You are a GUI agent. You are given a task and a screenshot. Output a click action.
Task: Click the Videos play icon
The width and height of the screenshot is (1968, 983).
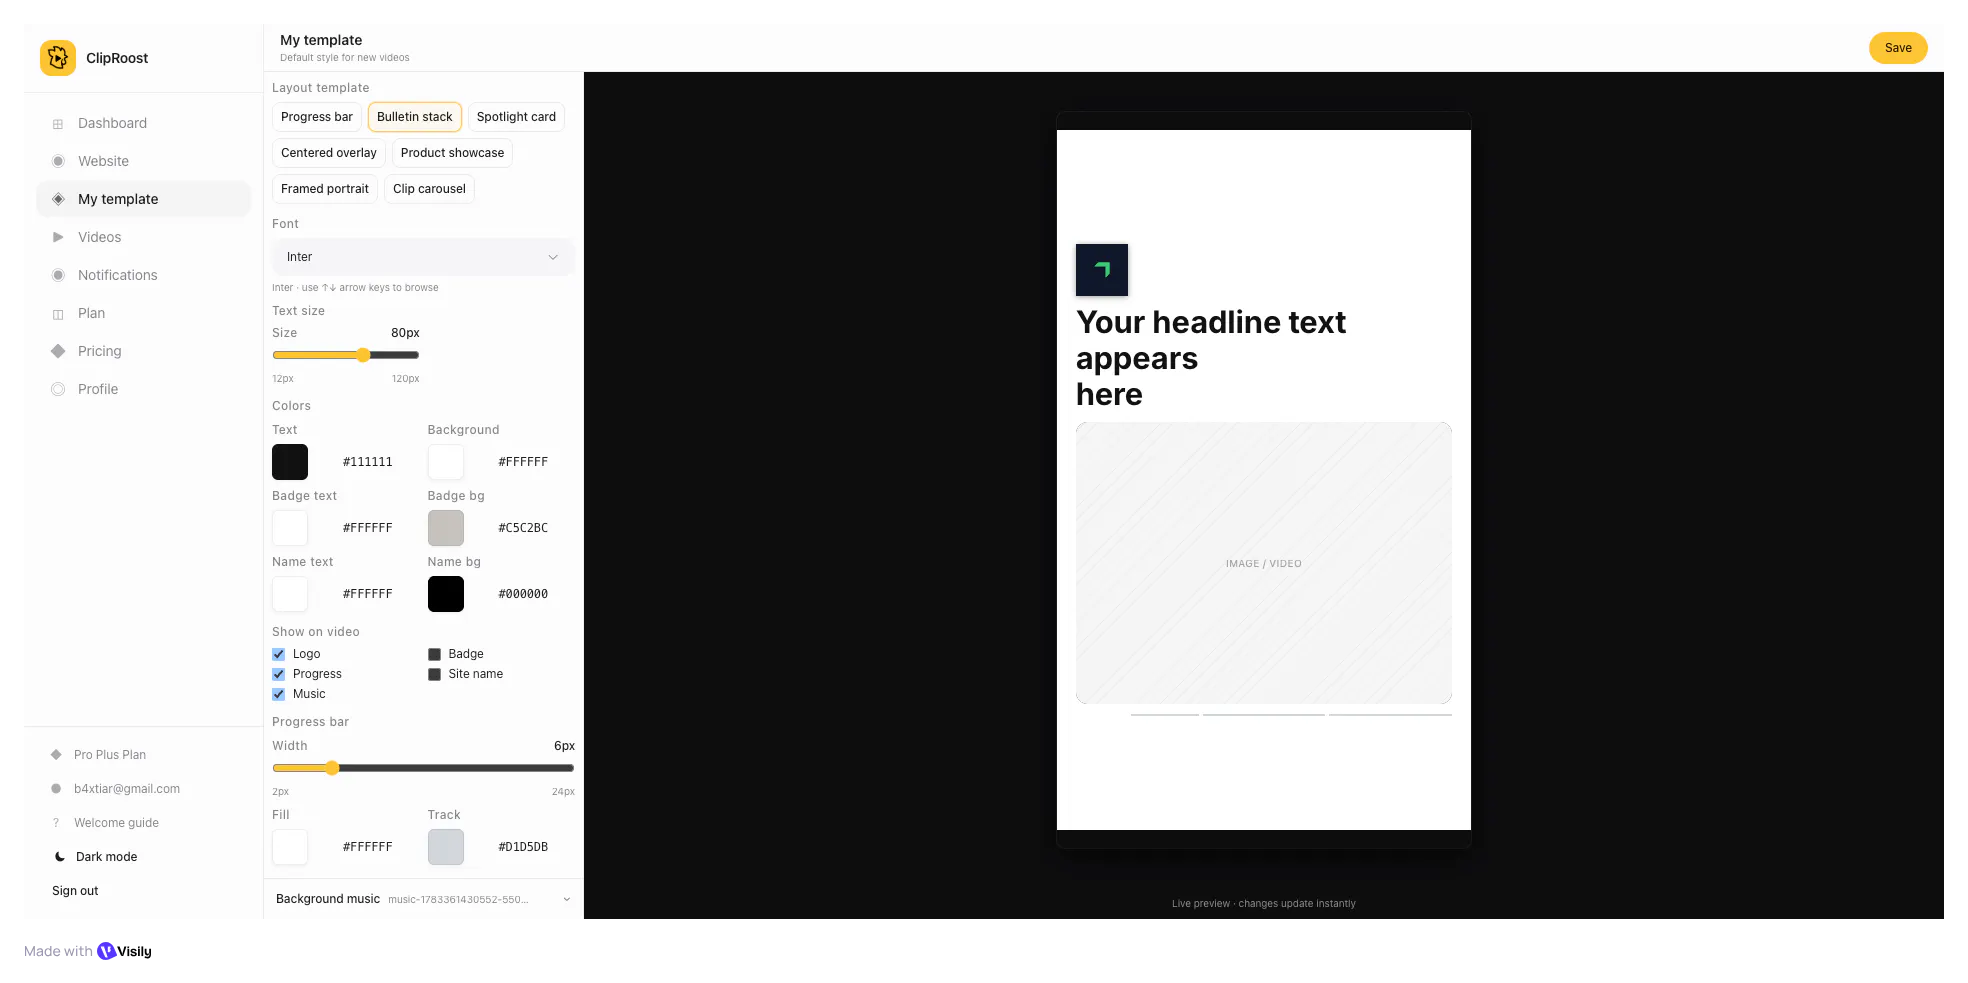pyautogui.click(x=58, y=237)
